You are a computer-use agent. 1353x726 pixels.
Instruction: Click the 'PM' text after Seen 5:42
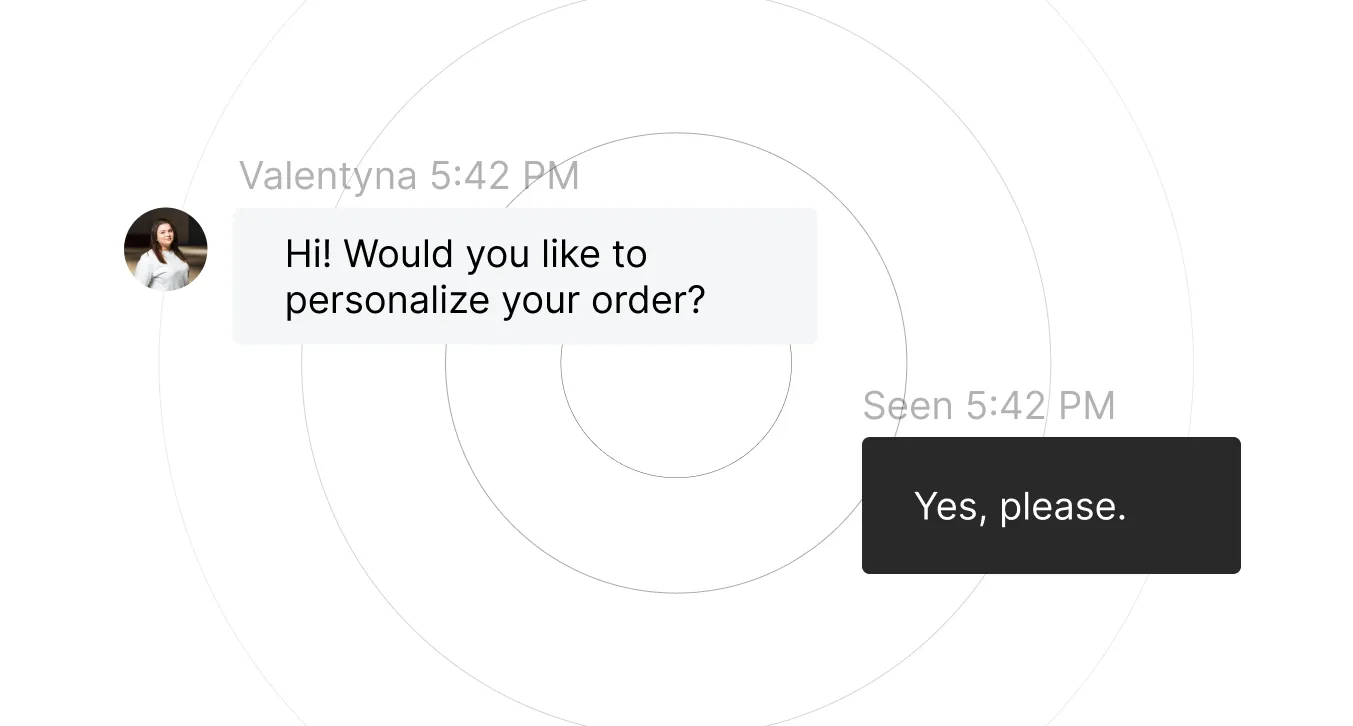click(1087, 406)
